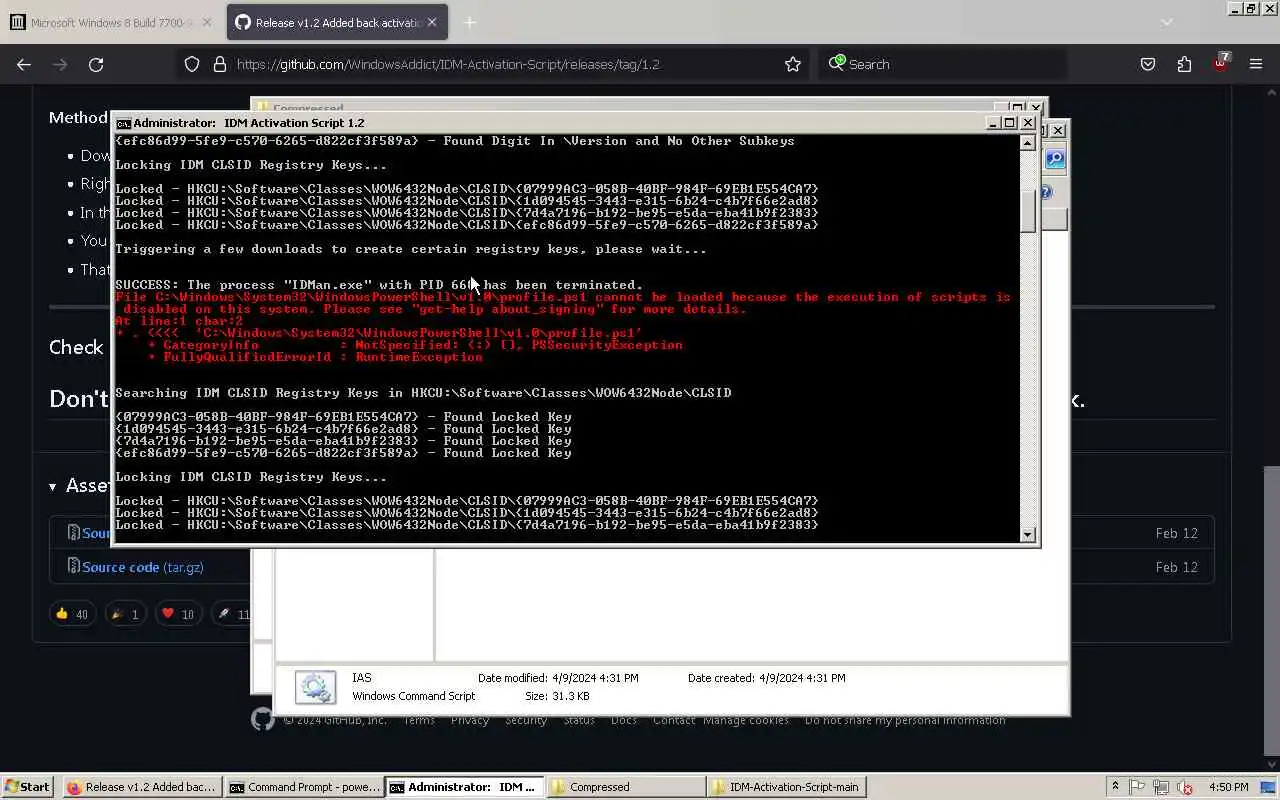This screenshot has width=1280, height=800.
Task: Click the thumbs up reaction
Action: click(x=72, y=614)
